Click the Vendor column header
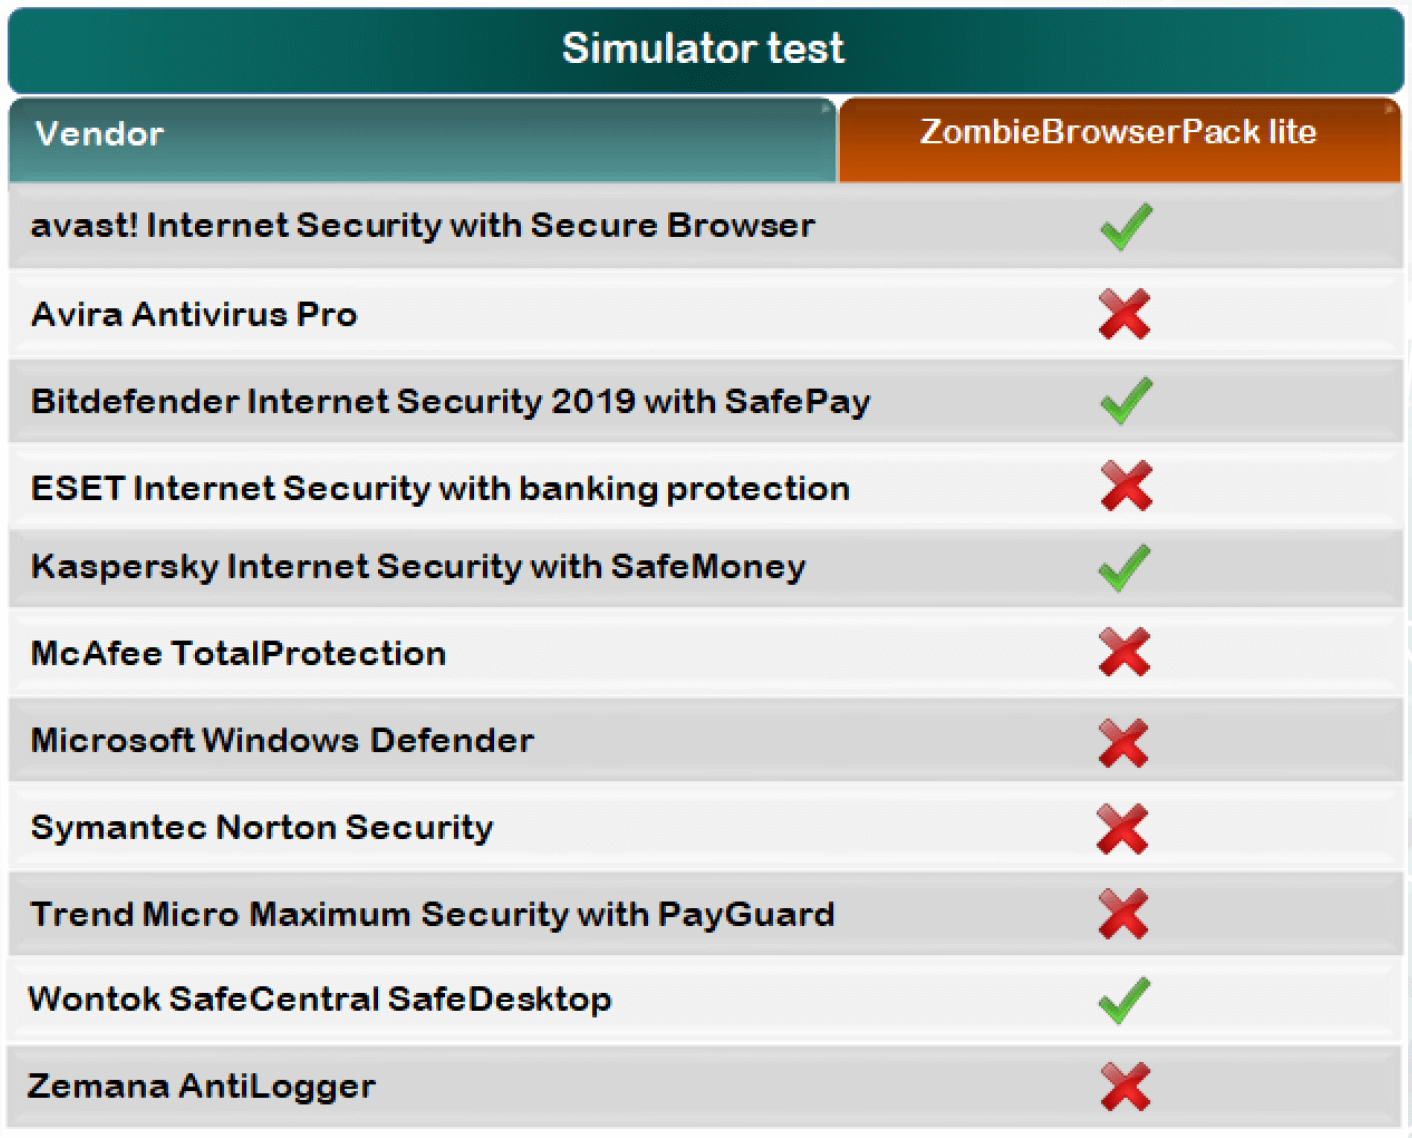Image resolution: width=1412 pixels, height=1138 pixels. pos(100,134)
